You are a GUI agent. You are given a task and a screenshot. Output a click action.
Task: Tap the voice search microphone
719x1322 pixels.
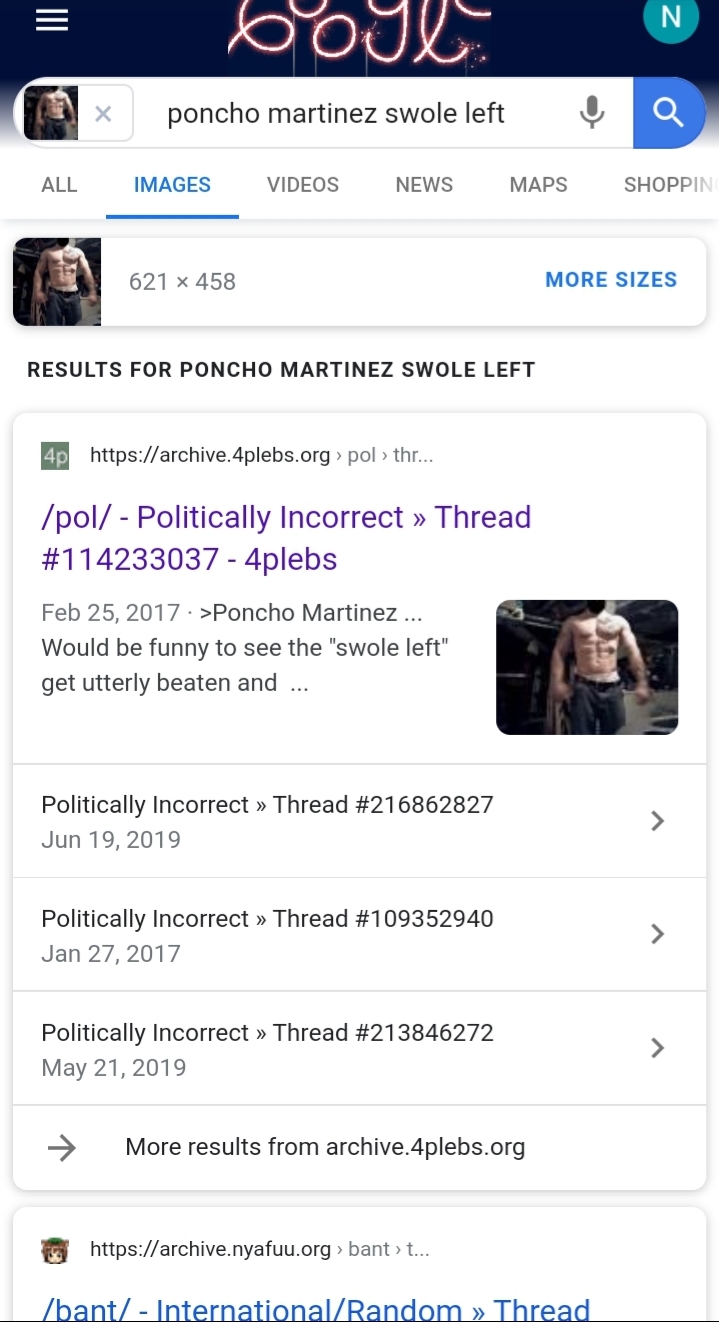(x=592, y=113)
